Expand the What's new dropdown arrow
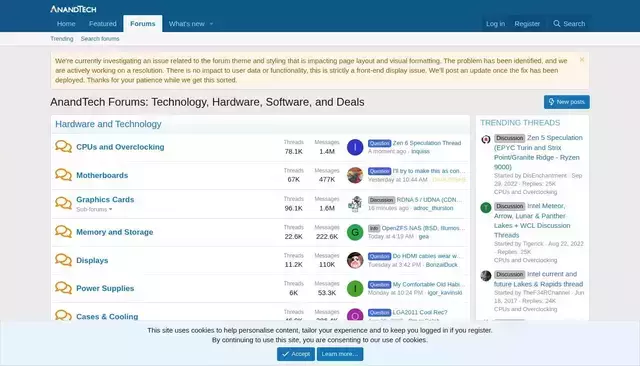Viewport: 640px width, 366px height. tap(211, 24)
